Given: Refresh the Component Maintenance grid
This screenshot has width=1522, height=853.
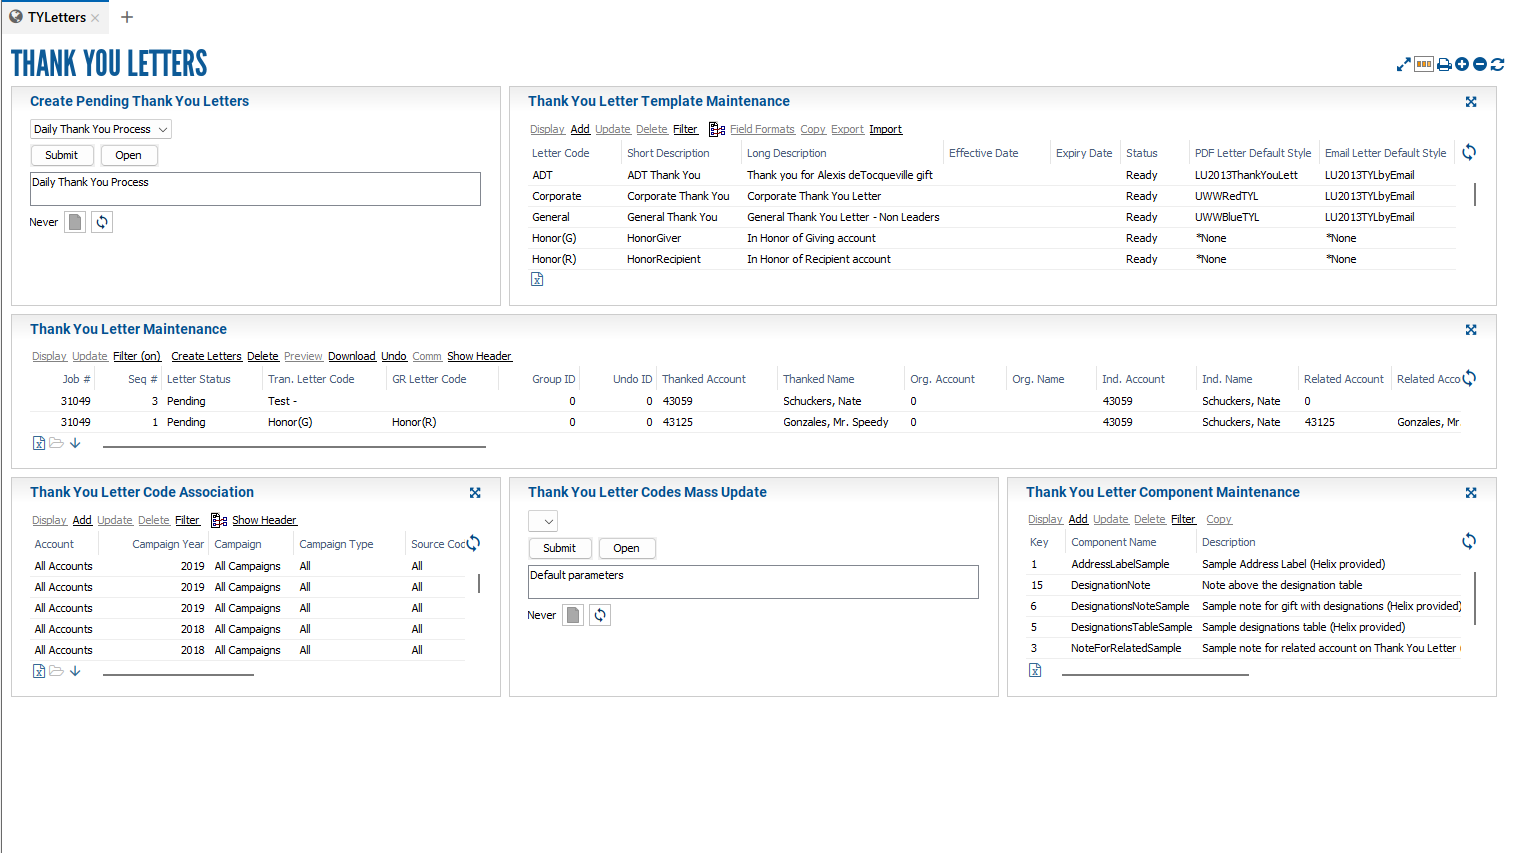Looking at the screenshot, I should (x=1469, y=541).
